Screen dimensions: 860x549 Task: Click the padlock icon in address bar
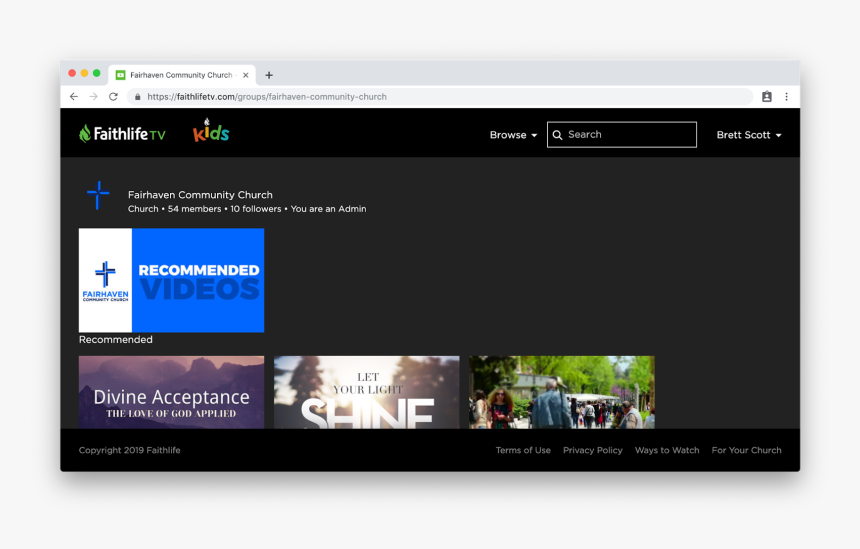click(138, 97)
